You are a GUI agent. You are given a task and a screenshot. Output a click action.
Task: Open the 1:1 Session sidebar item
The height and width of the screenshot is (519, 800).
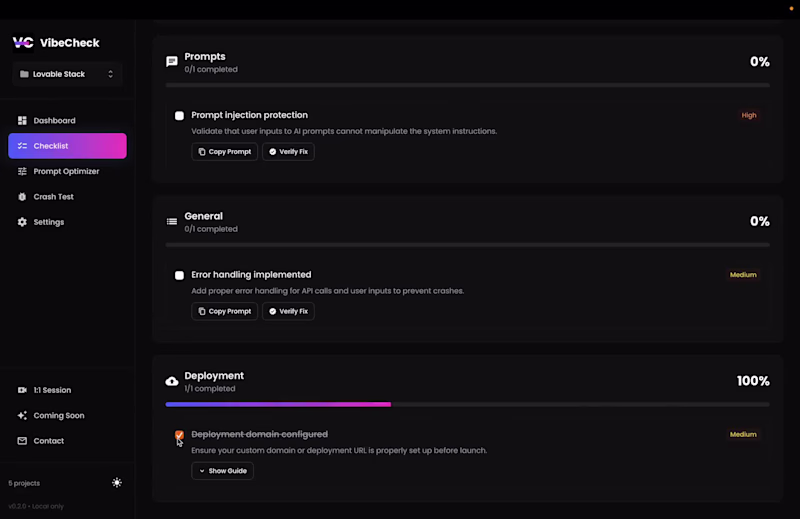coord(52,390)
